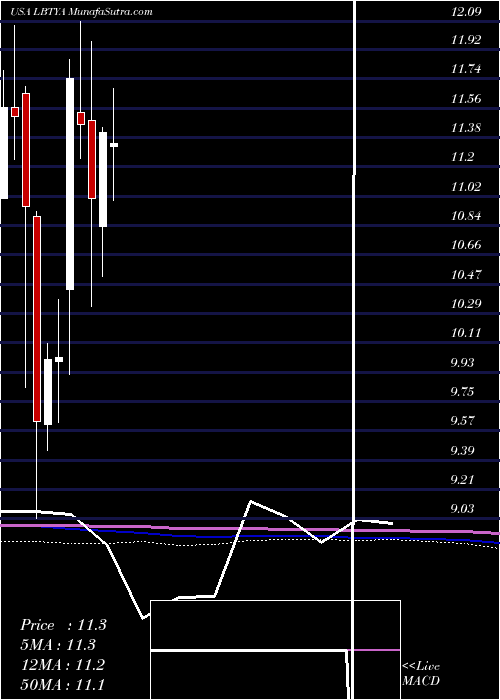Select the 11.2 price axis label
Viewport: 500px width, 700px height.
point(462,157)
